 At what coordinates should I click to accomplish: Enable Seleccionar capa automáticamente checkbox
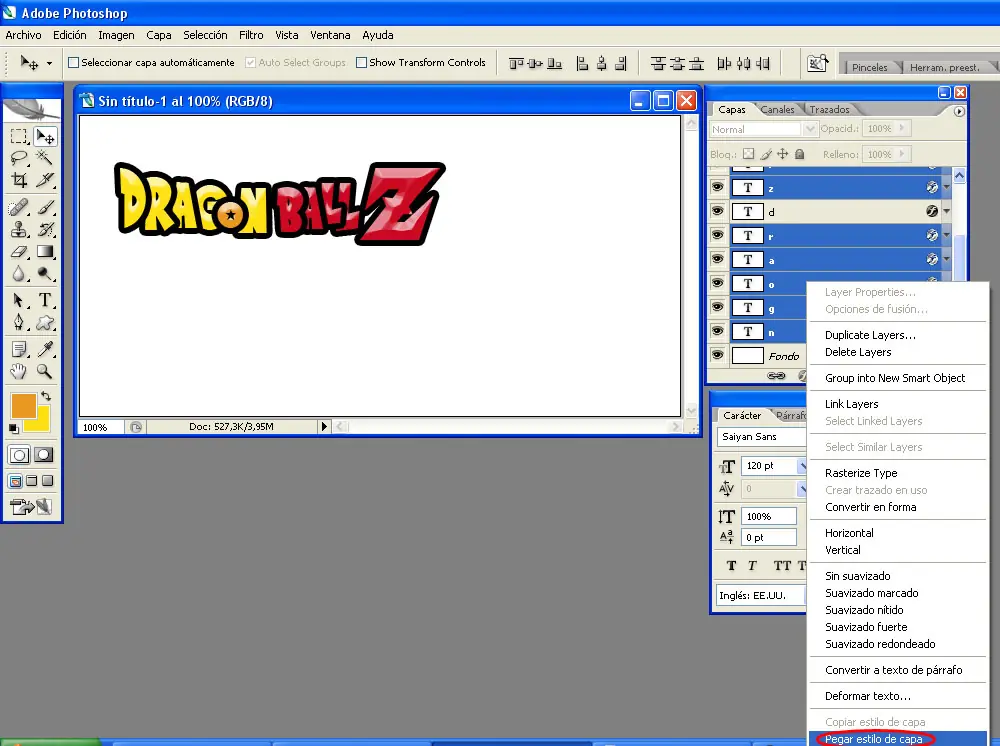click(x=73, y=62)
